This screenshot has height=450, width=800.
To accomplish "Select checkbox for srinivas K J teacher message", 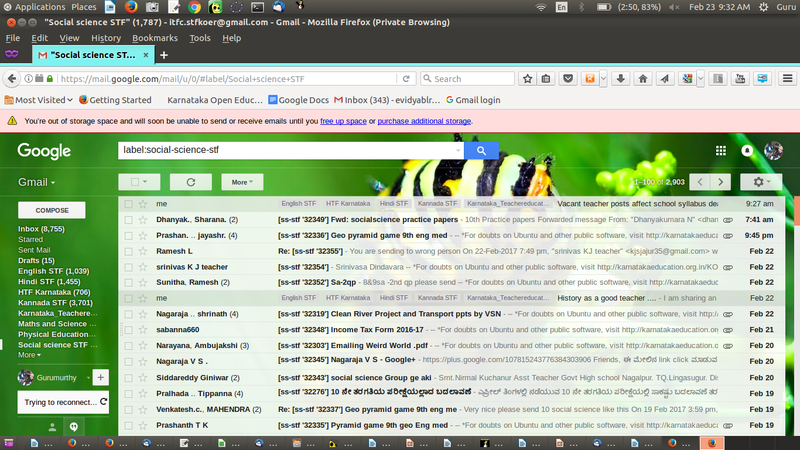I will (x=128, y=267).
